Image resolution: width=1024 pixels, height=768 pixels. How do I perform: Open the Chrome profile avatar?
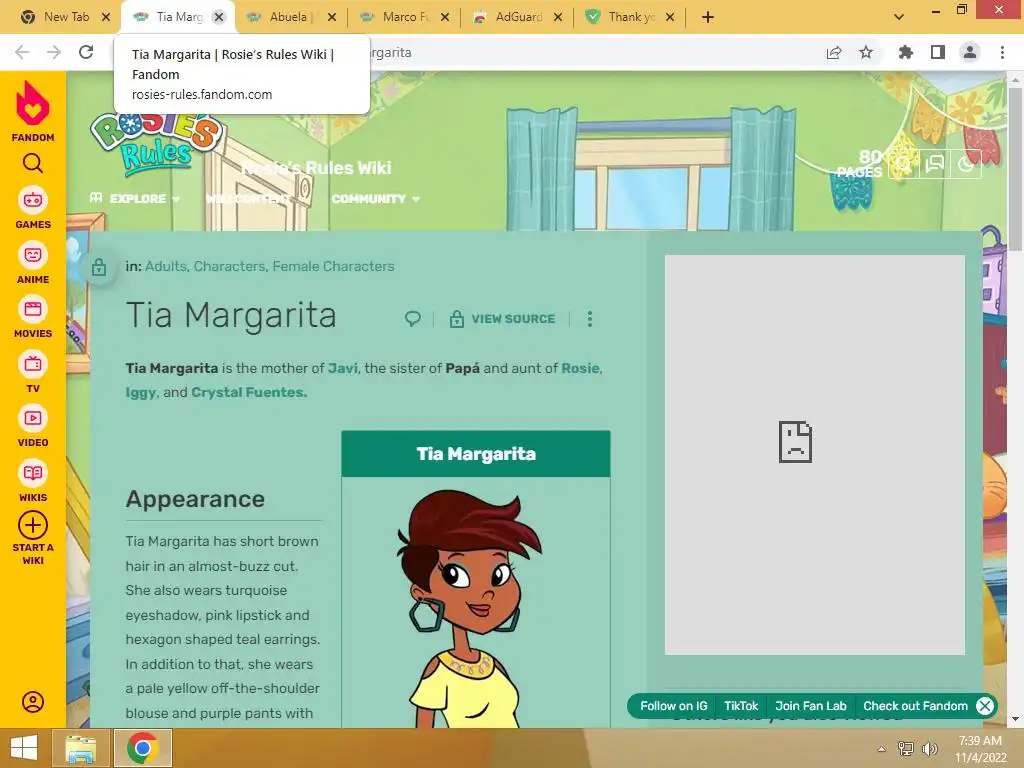(x=970, y=52)
